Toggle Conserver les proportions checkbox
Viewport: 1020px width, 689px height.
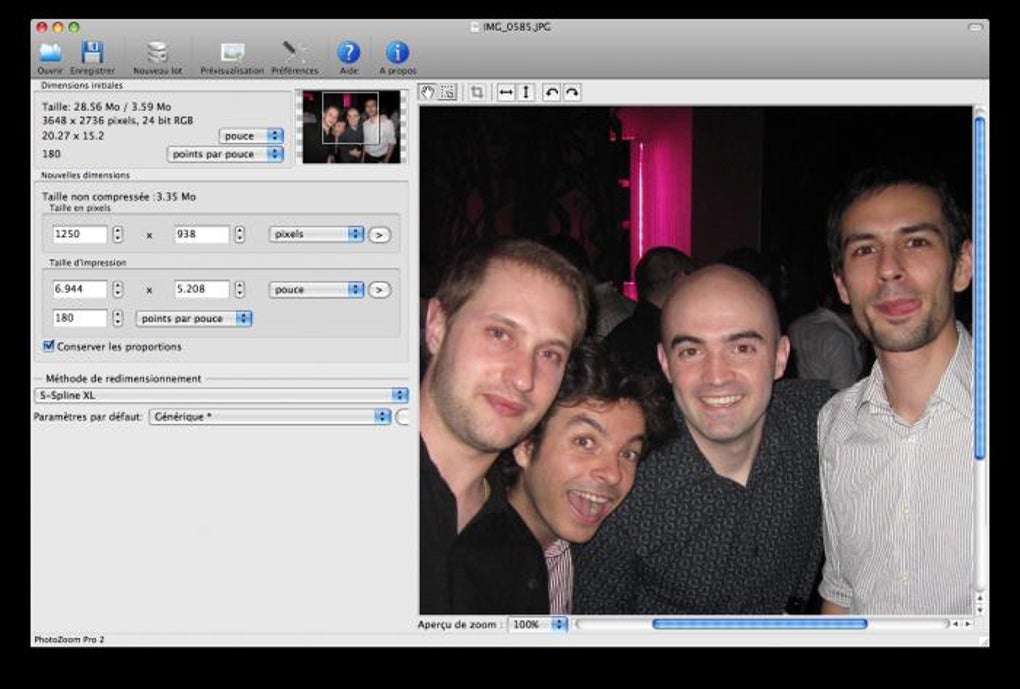[49, 346]
